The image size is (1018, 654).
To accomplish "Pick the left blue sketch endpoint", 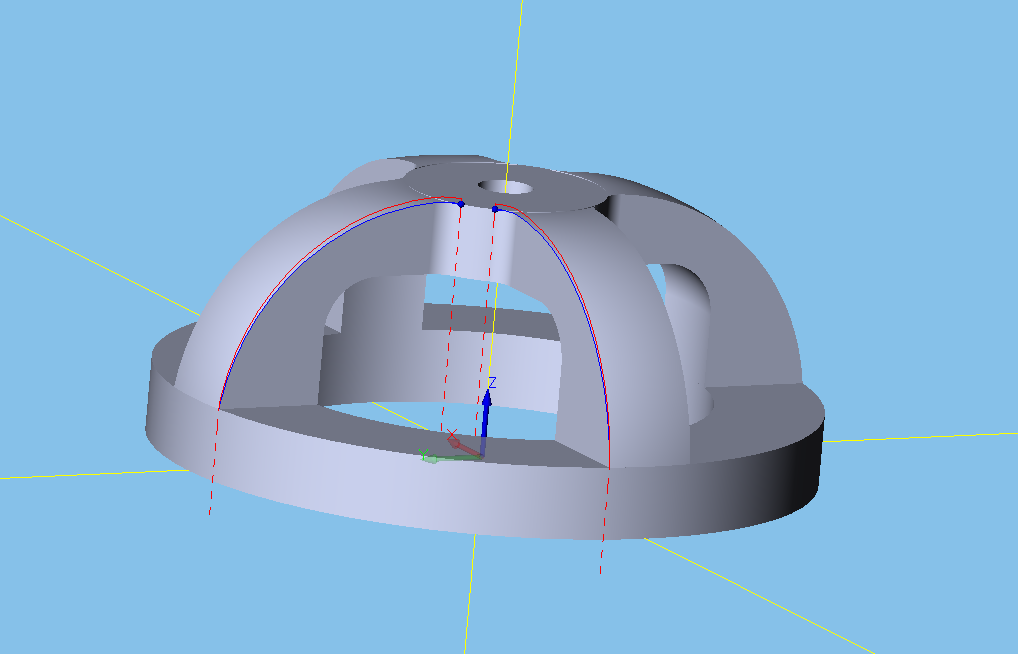I will (x=461, y=204).
